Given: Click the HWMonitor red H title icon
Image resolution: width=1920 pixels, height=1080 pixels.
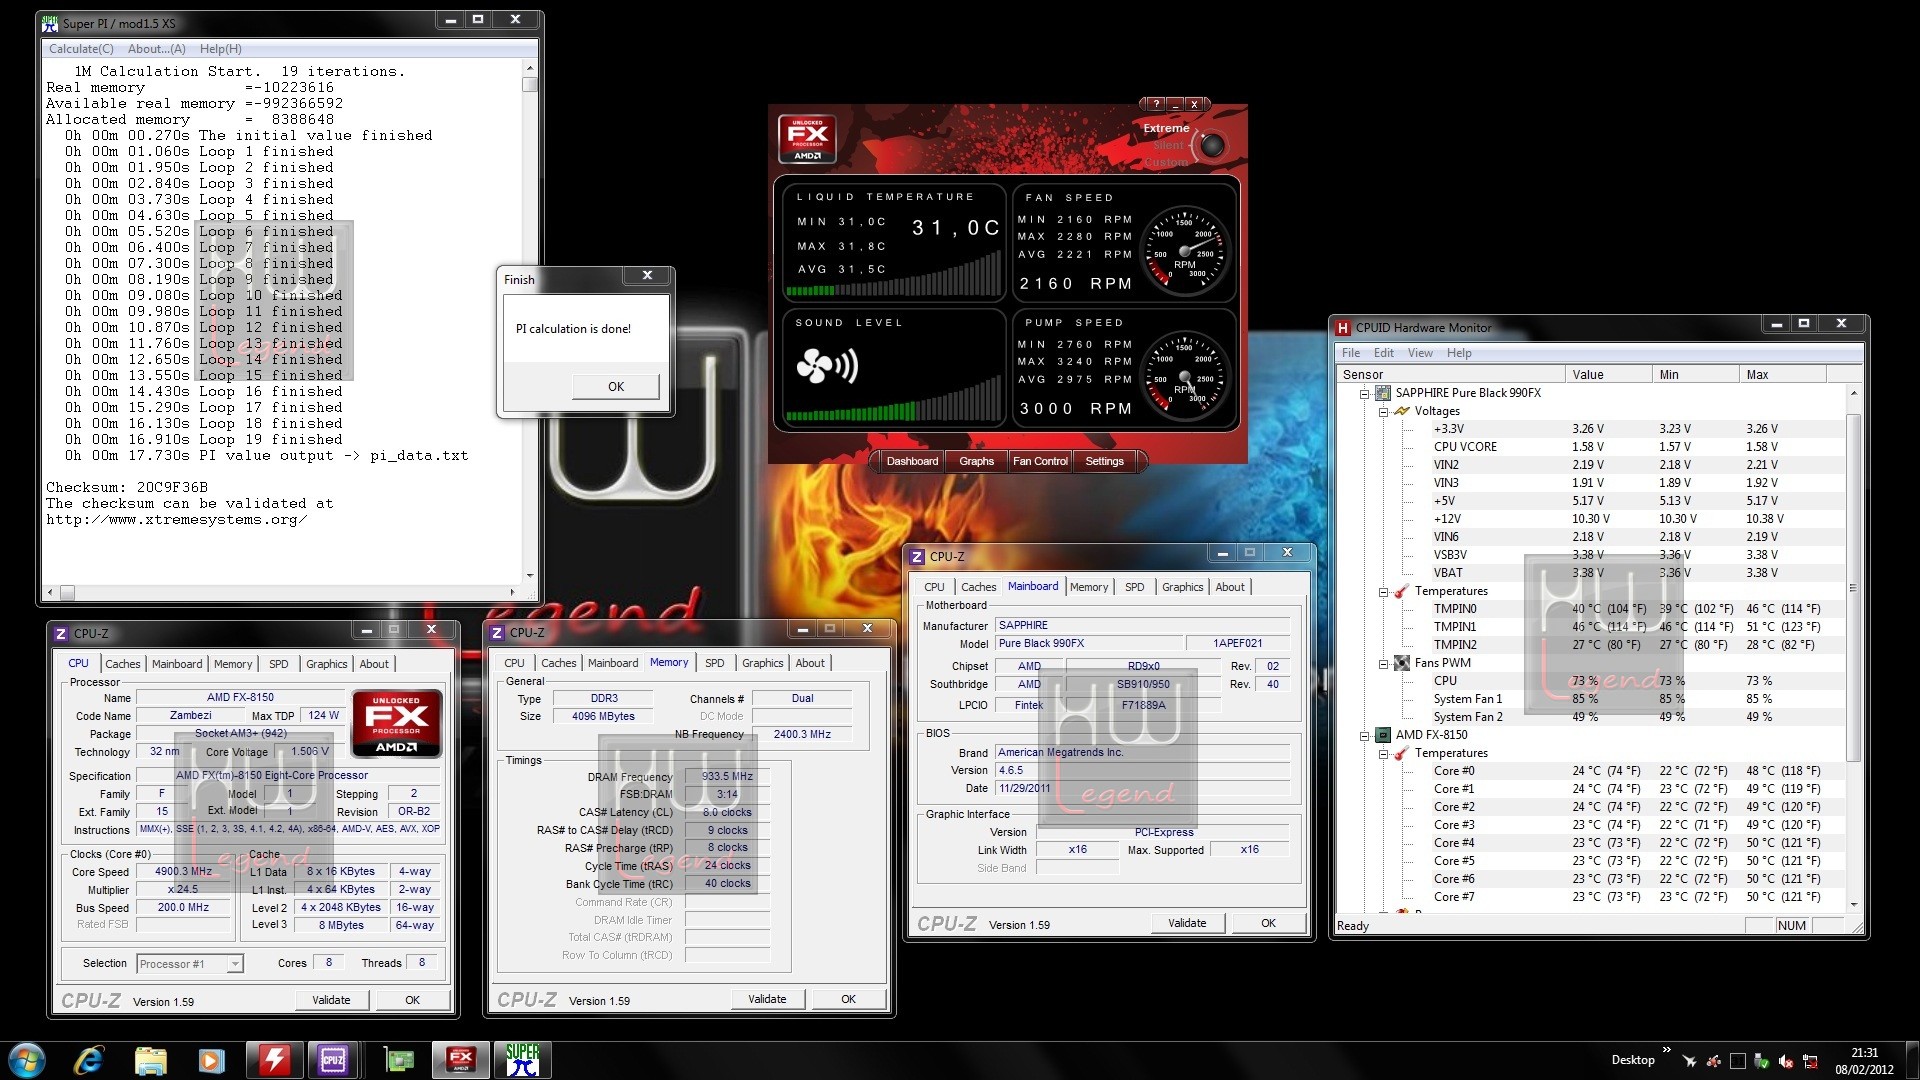Looking at the screenshot, I should (1343, 328).
